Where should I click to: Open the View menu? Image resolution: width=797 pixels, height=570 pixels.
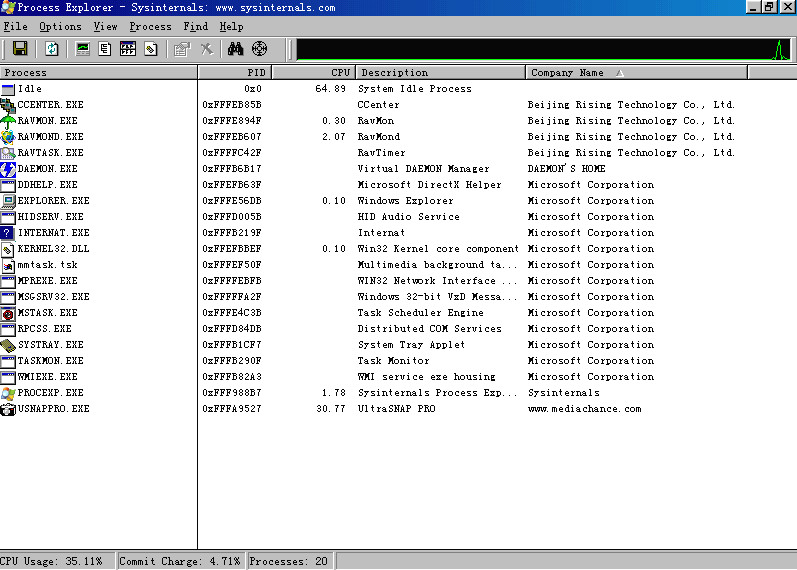coord(105,26)
